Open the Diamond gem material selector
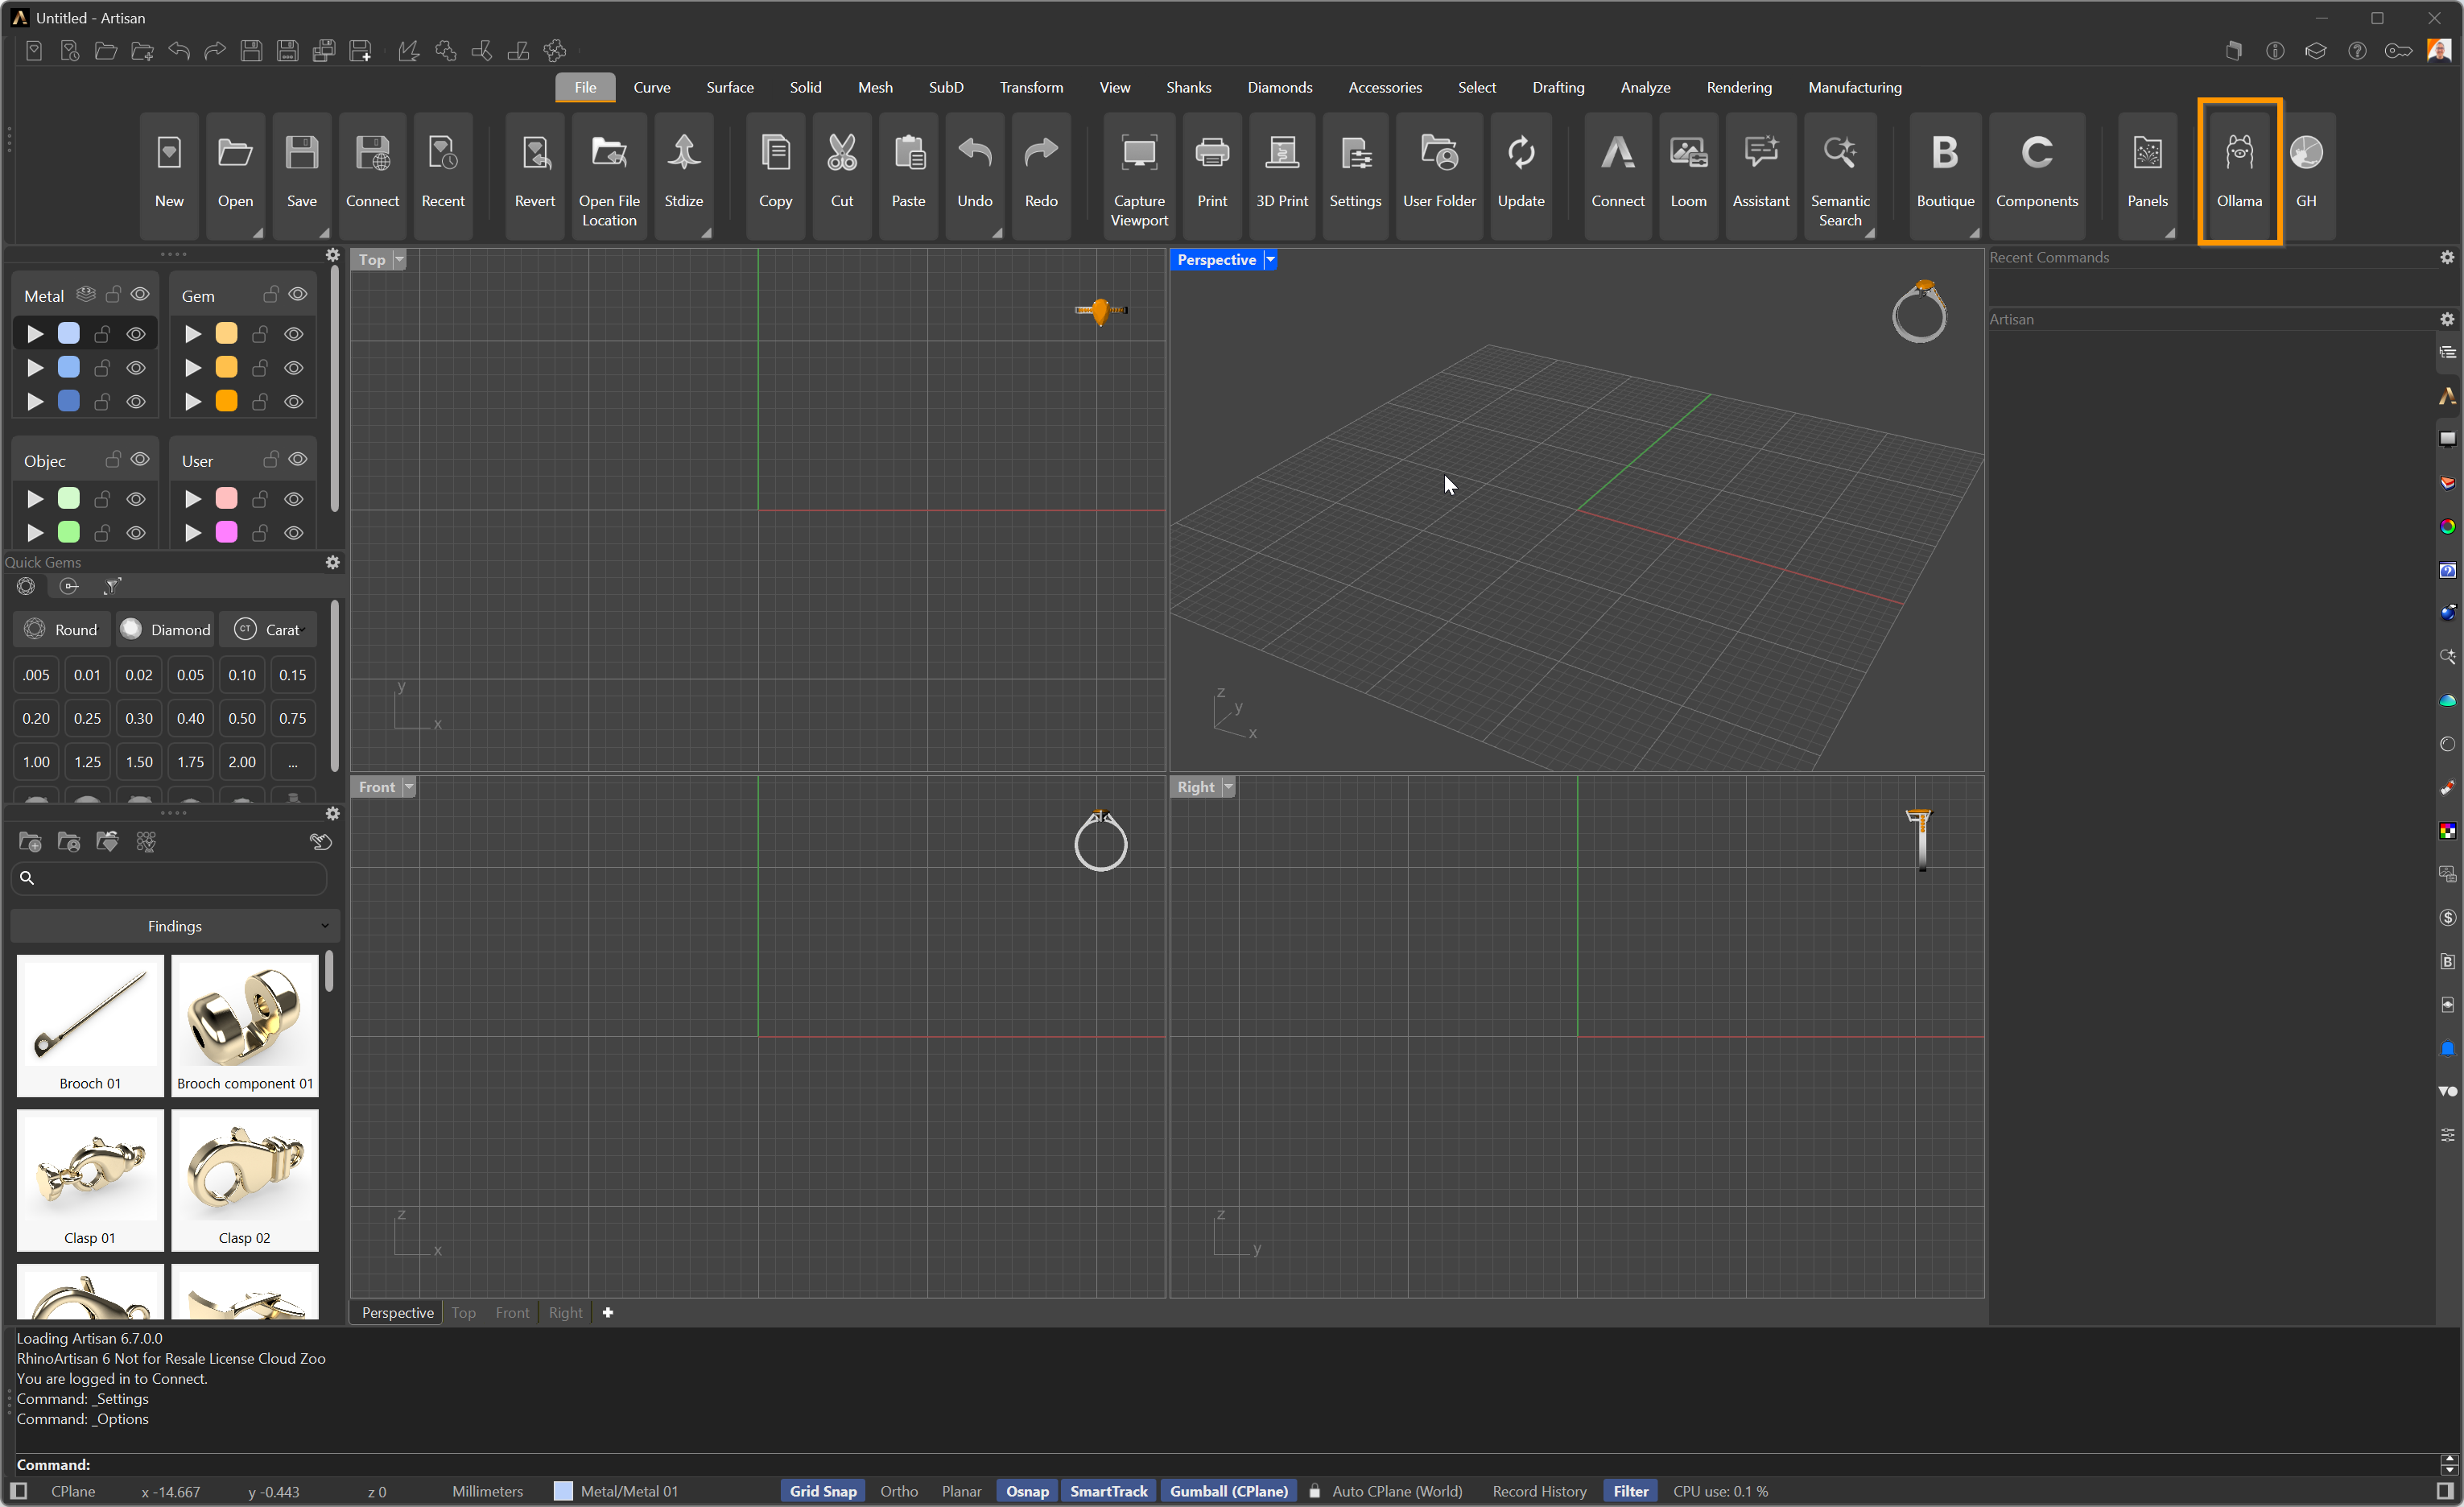Image resolution: width=2464 pixels, height=1507 pixels. (x=165, y=629)
